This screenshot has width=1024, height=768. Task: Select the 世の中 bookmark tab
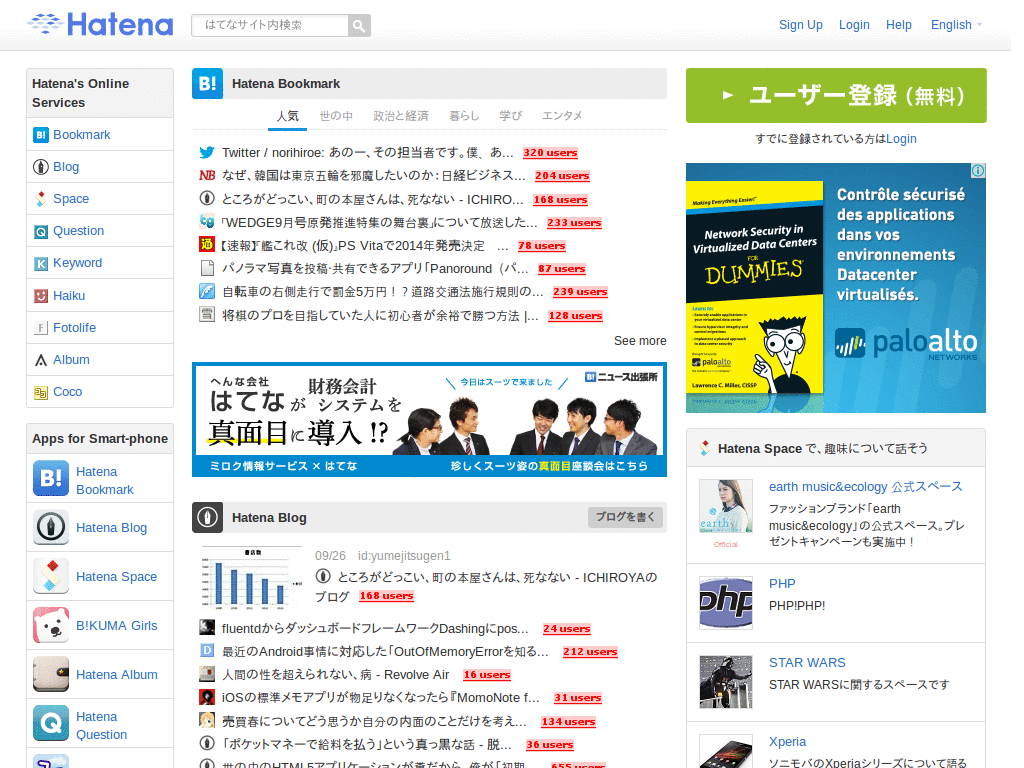tap(336, 116)
